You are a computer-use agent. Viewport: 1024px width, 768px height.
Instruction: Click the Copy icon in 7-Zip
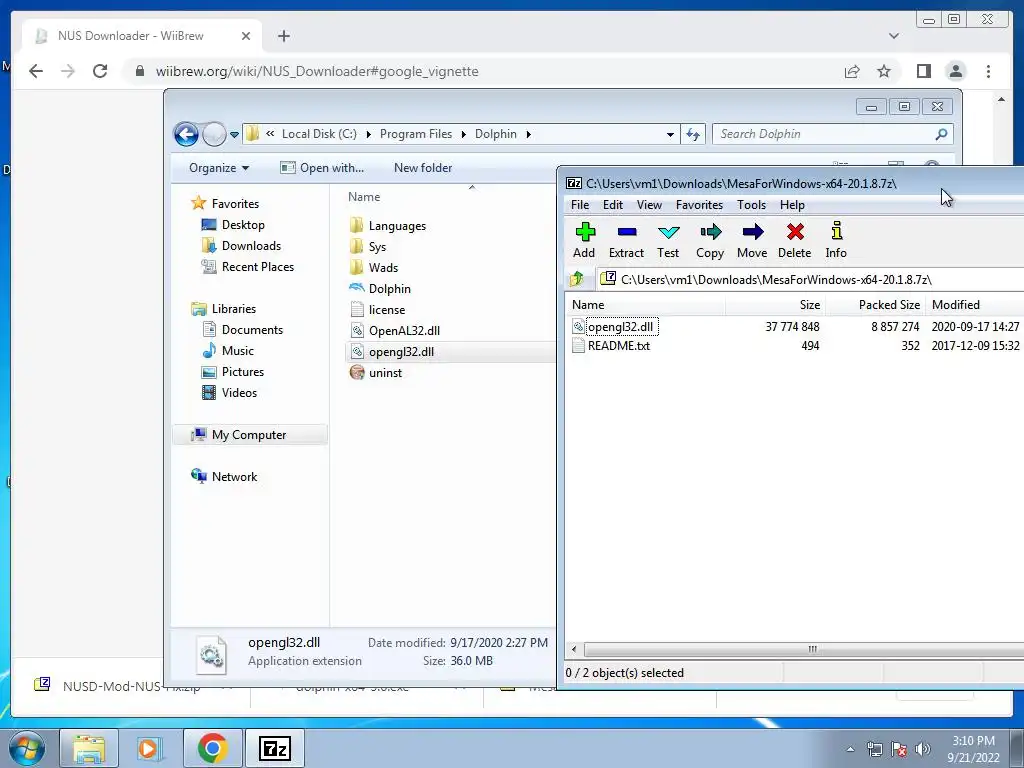710,240
